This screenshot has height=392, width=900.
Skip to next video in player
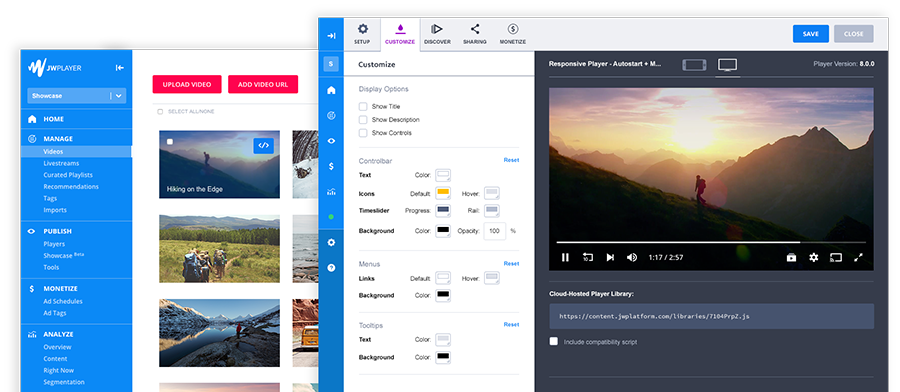point(610,258)
